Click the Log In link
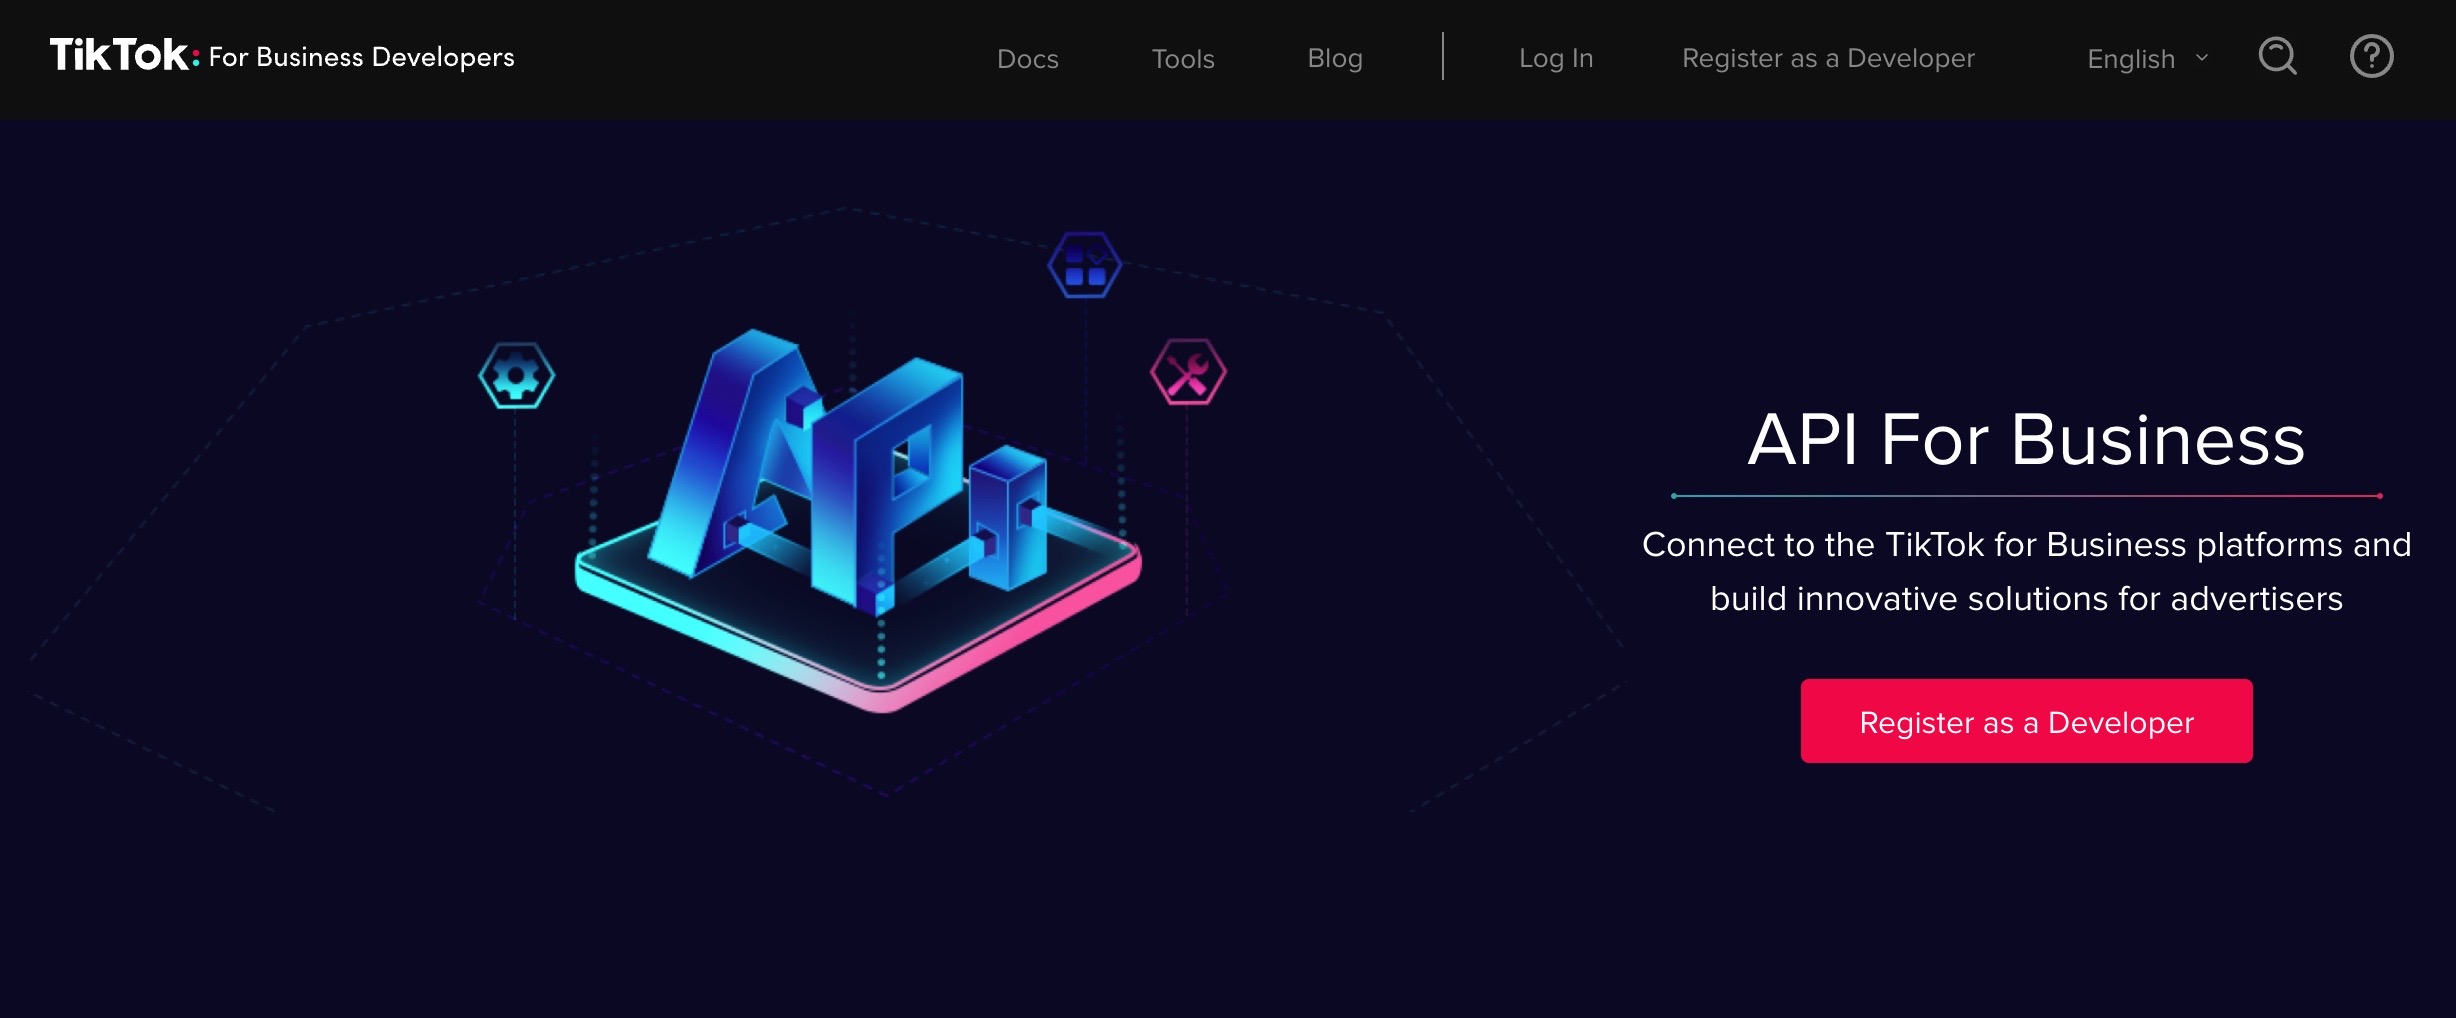 click(x=1556, y=58)
